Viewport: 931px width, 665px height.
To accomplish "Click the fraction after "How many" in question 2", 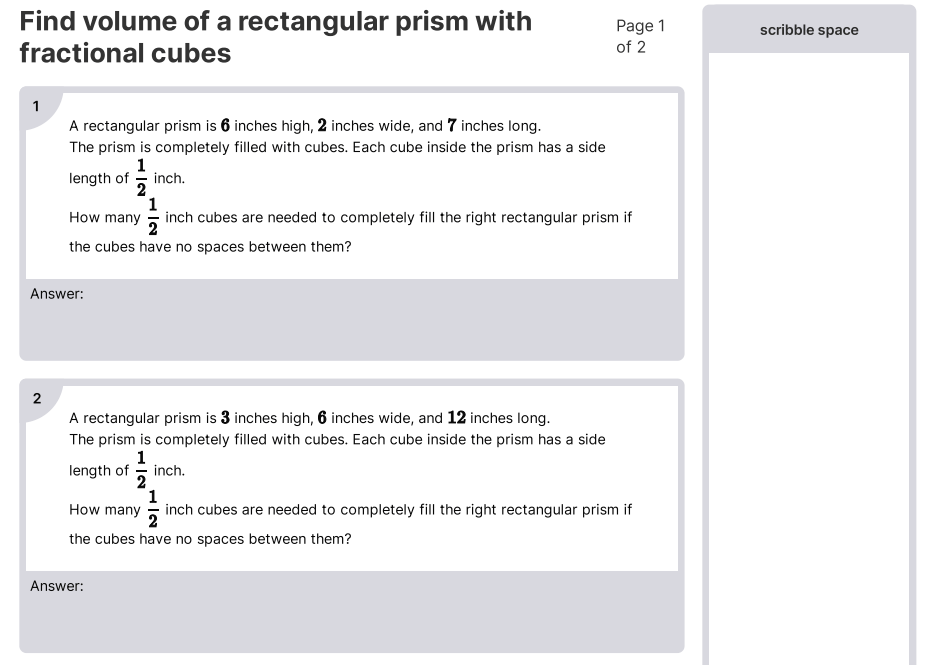I will click(x=153, y=508).
